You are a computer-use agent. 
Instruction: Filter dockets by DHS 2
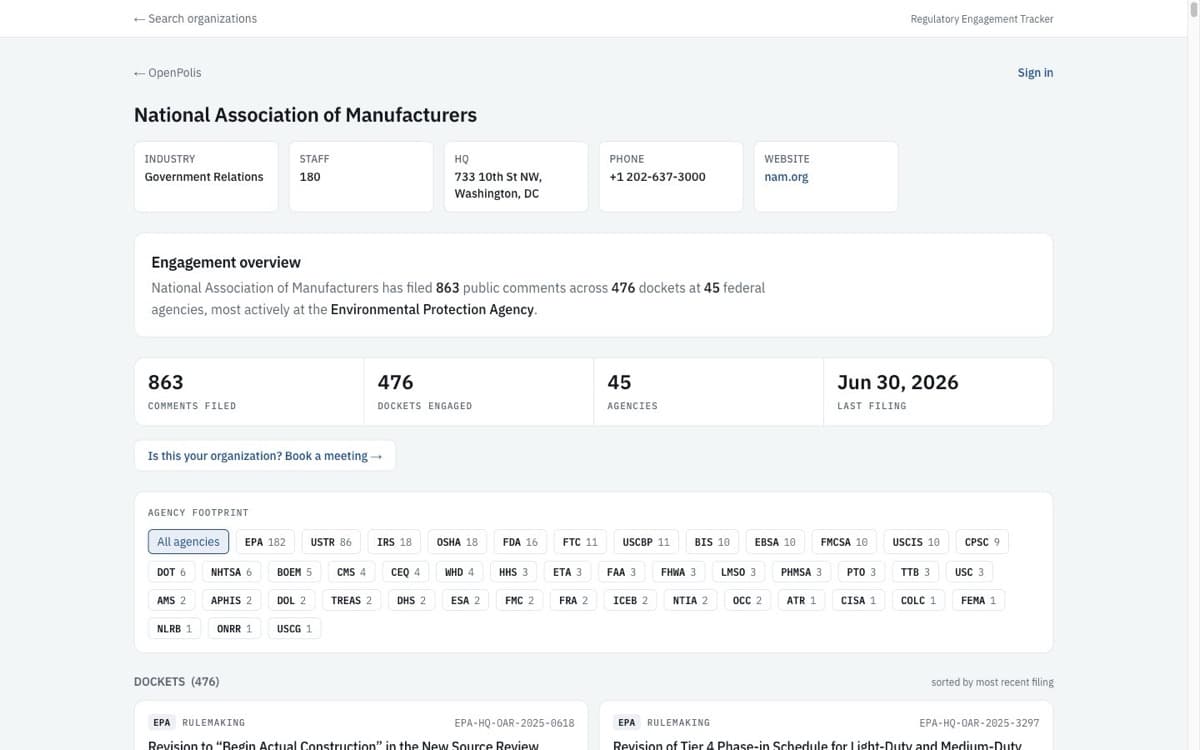click(x=411, y=600)
